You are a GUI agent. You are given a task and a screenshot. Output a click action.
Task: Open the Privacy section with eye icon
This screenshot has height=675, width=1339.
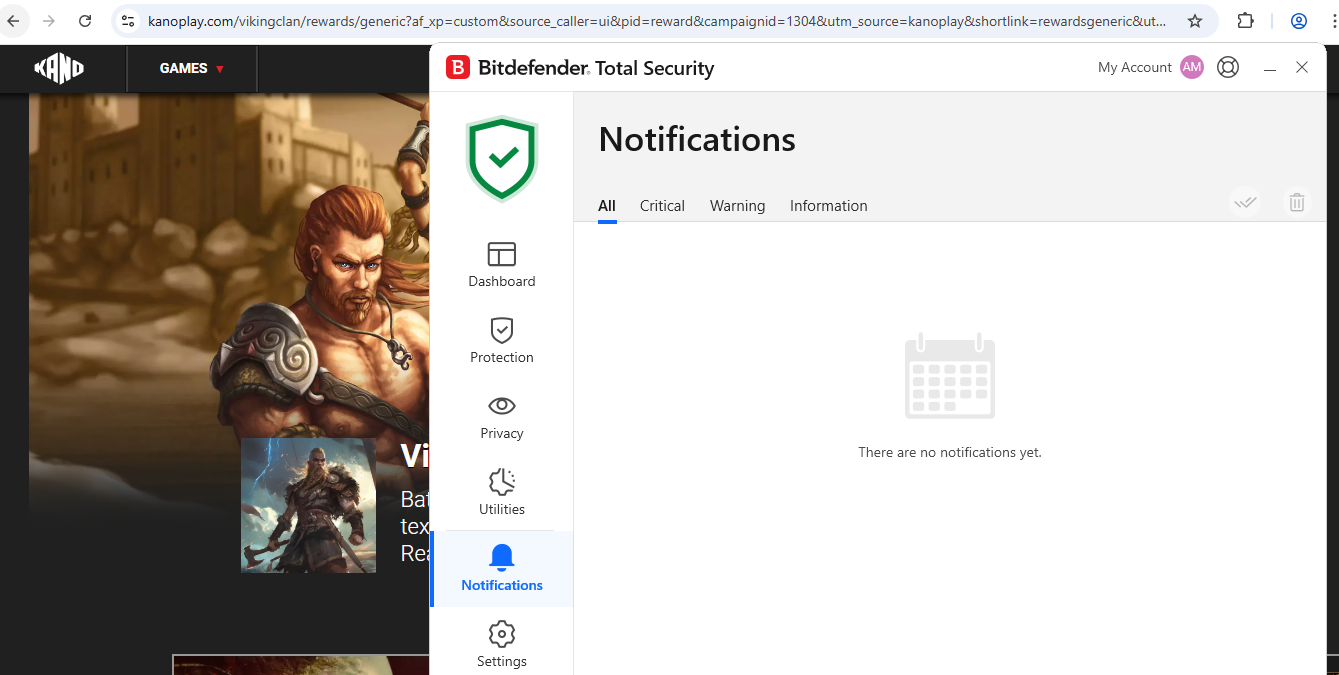tap(502, 417)
